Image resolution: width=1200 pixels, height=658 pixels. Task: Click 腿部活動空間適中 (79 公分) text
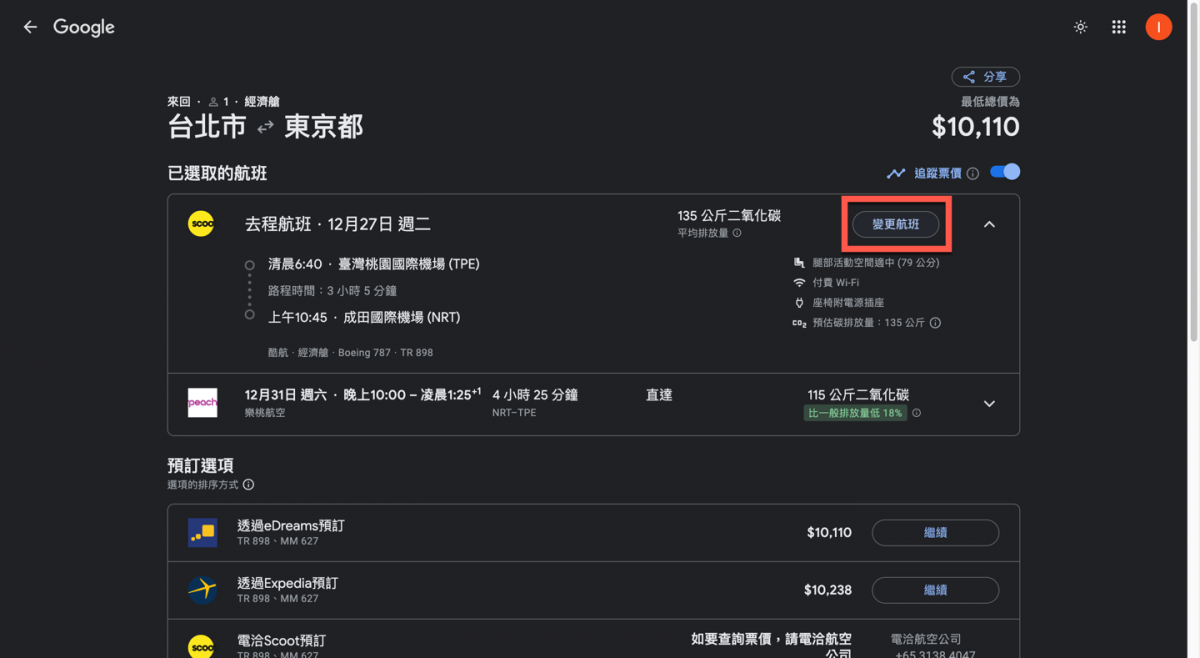(874, 263)
